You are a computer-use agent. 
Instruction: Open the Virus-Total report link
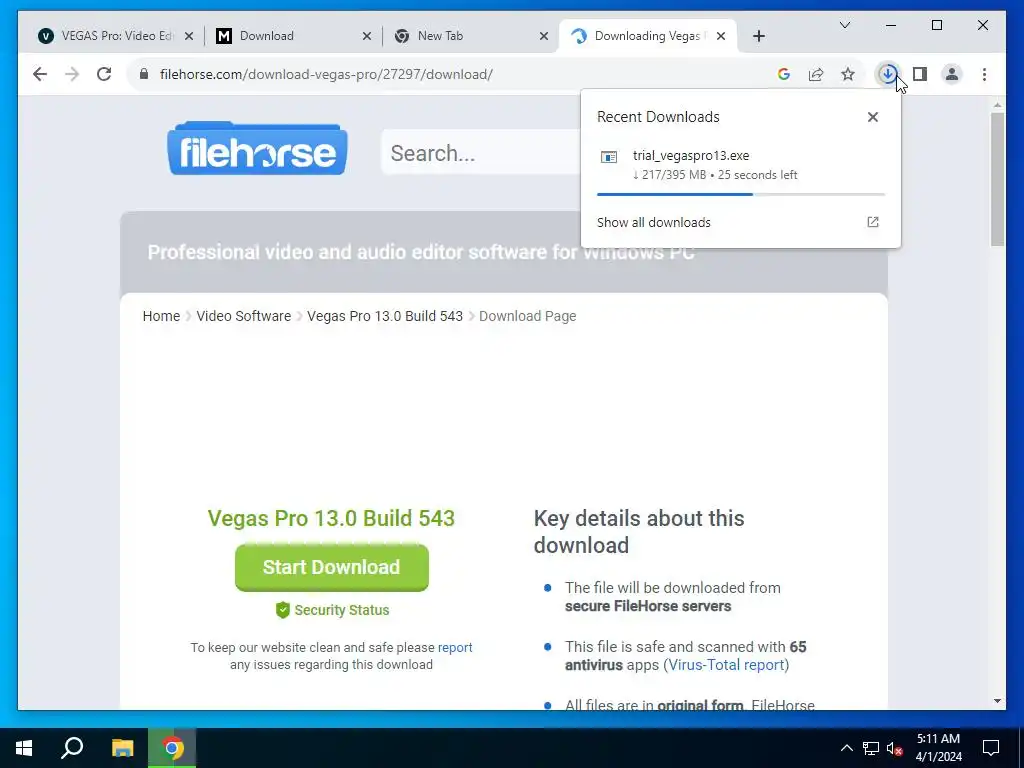click(x=726, y=665)
